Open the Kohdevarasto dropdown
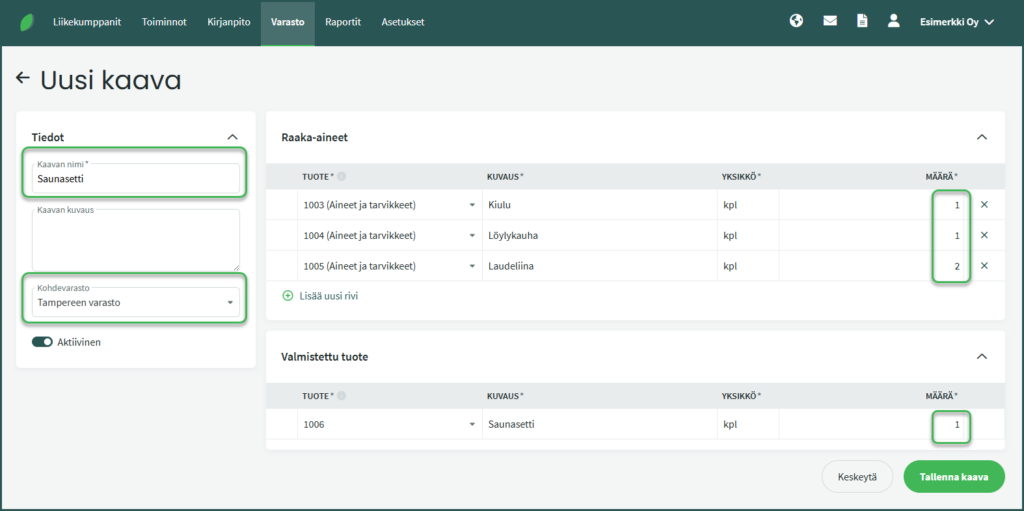The image size is (1024, 511). [x=136, y=302]
